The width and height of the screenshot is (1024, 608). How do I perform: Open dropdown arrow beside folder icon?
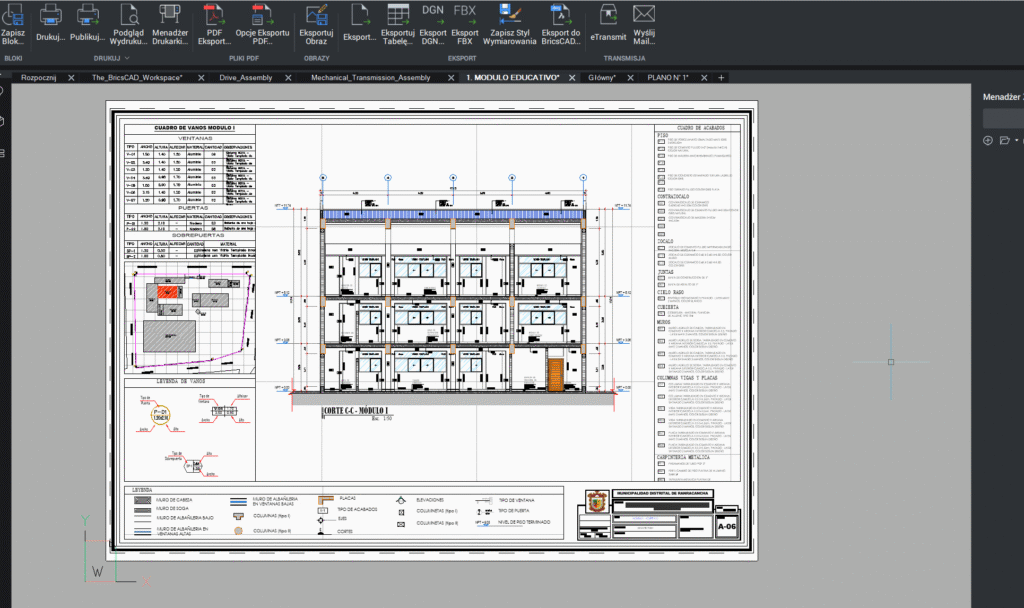click(1017, 140)
